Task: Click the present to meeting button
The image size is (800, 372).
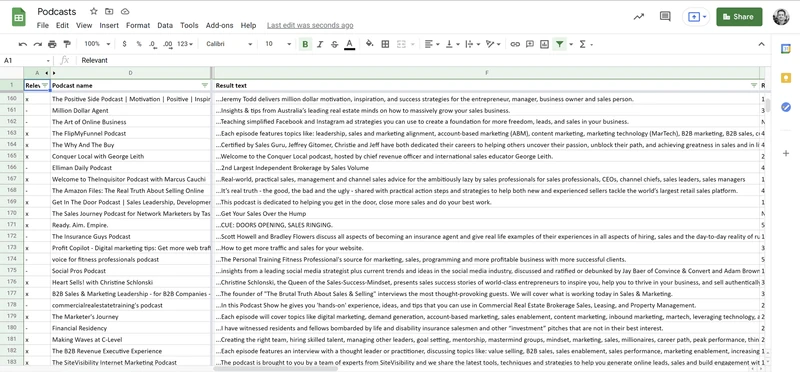Action: point(696,17)
